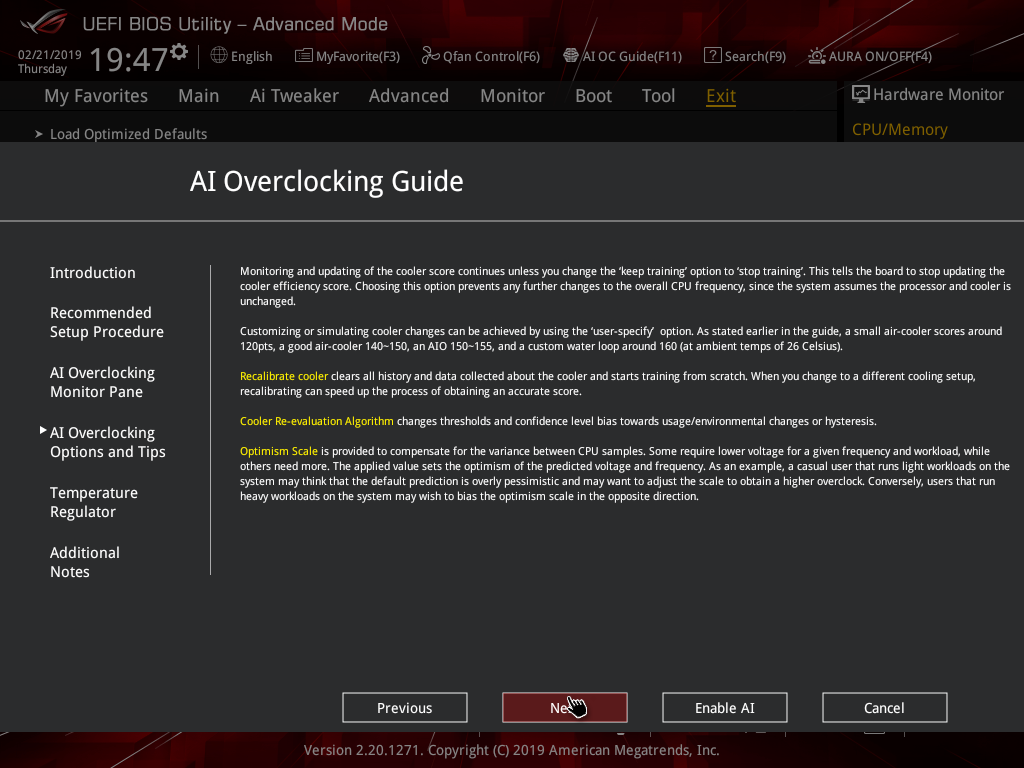Screen dimensions: 1024x768
Task: Launch AI OC Guide brain icon
Action: (571, 56)
